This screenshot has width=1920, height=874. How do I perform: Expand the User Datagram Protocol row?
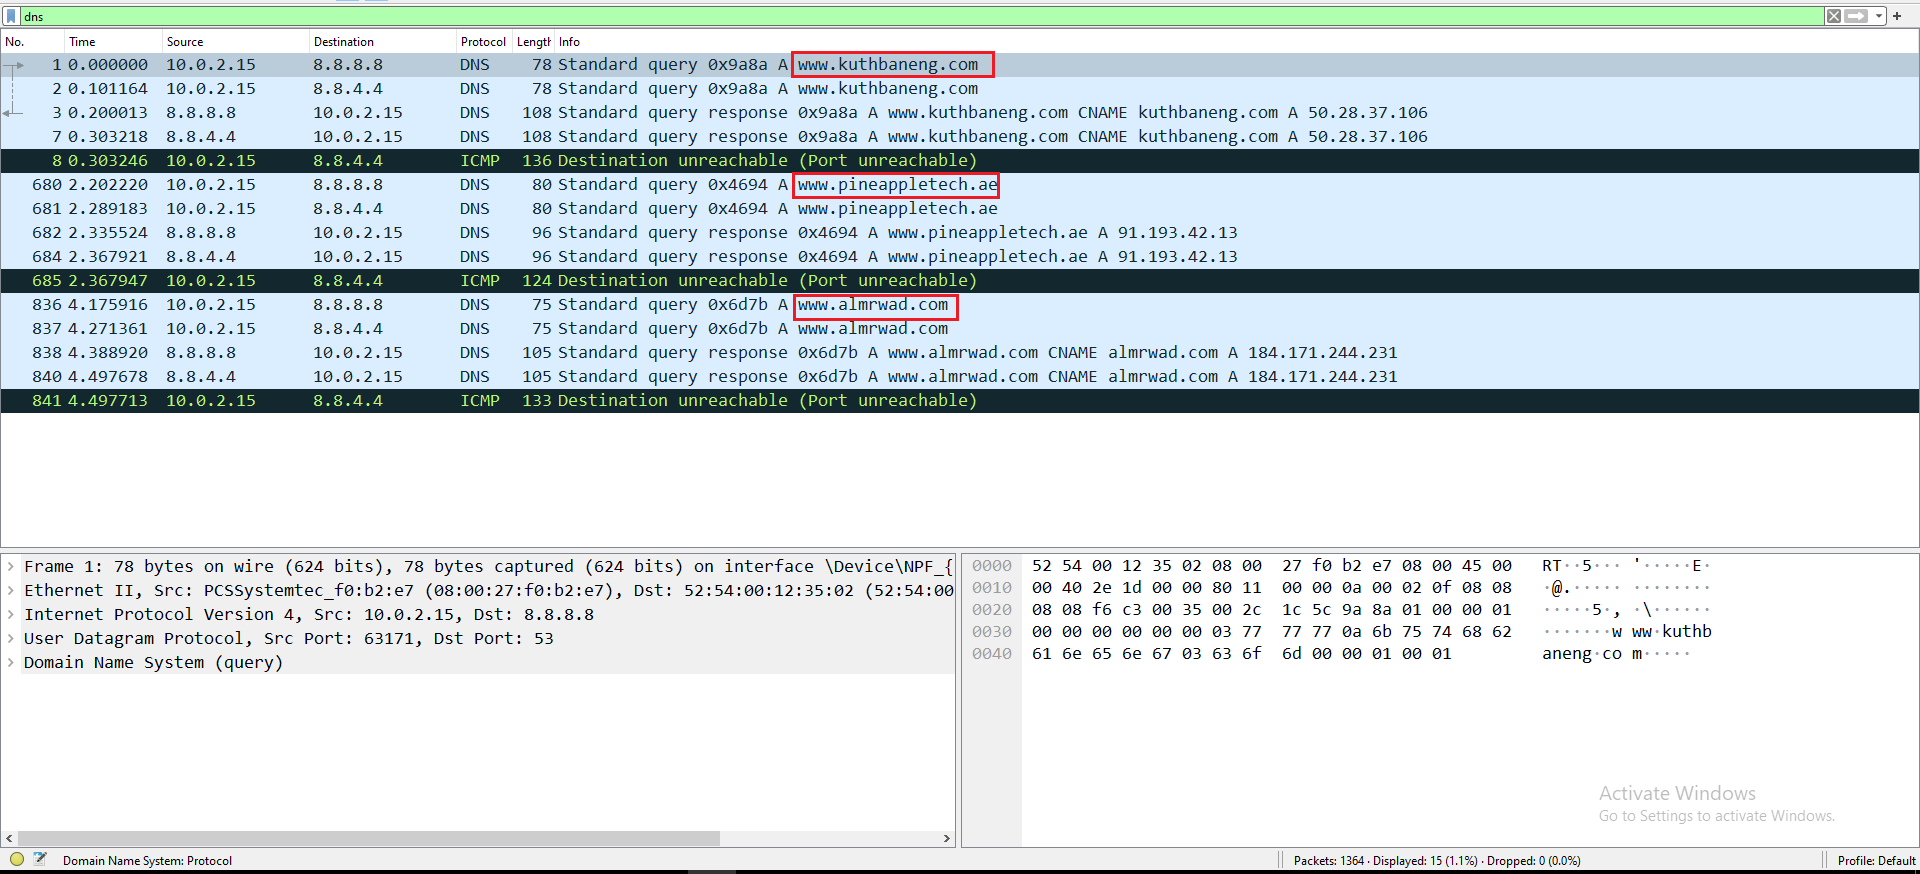[x=11, y=639]
